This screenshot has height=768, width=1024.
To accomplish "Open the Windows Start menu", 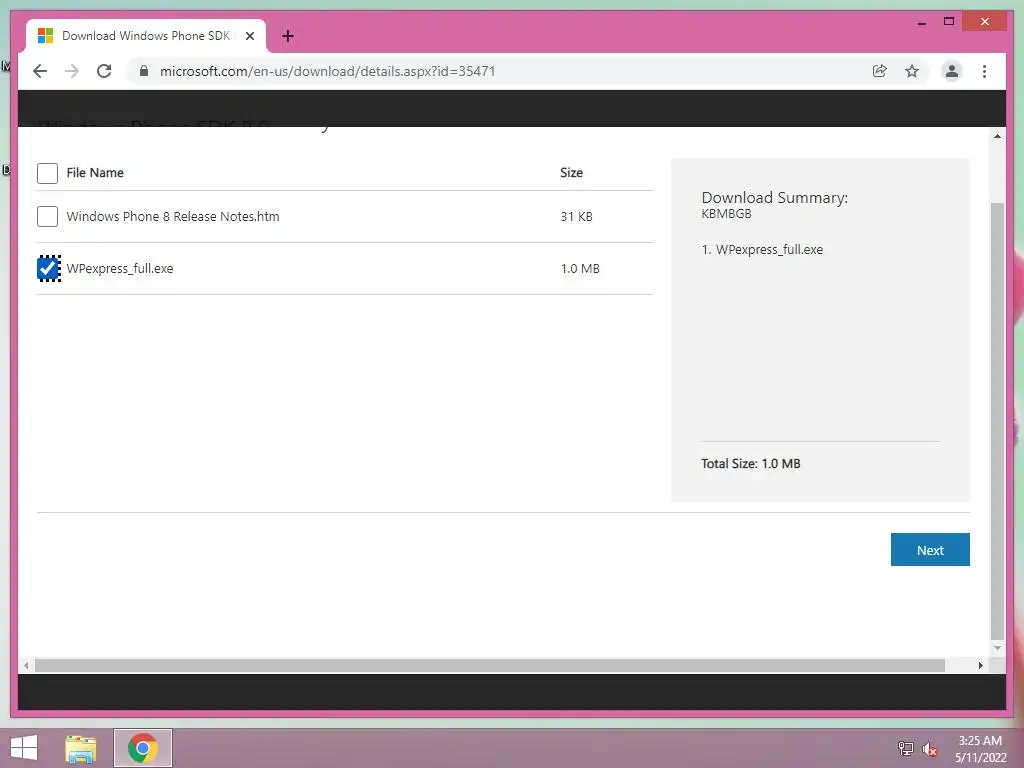I will point(24,748).
